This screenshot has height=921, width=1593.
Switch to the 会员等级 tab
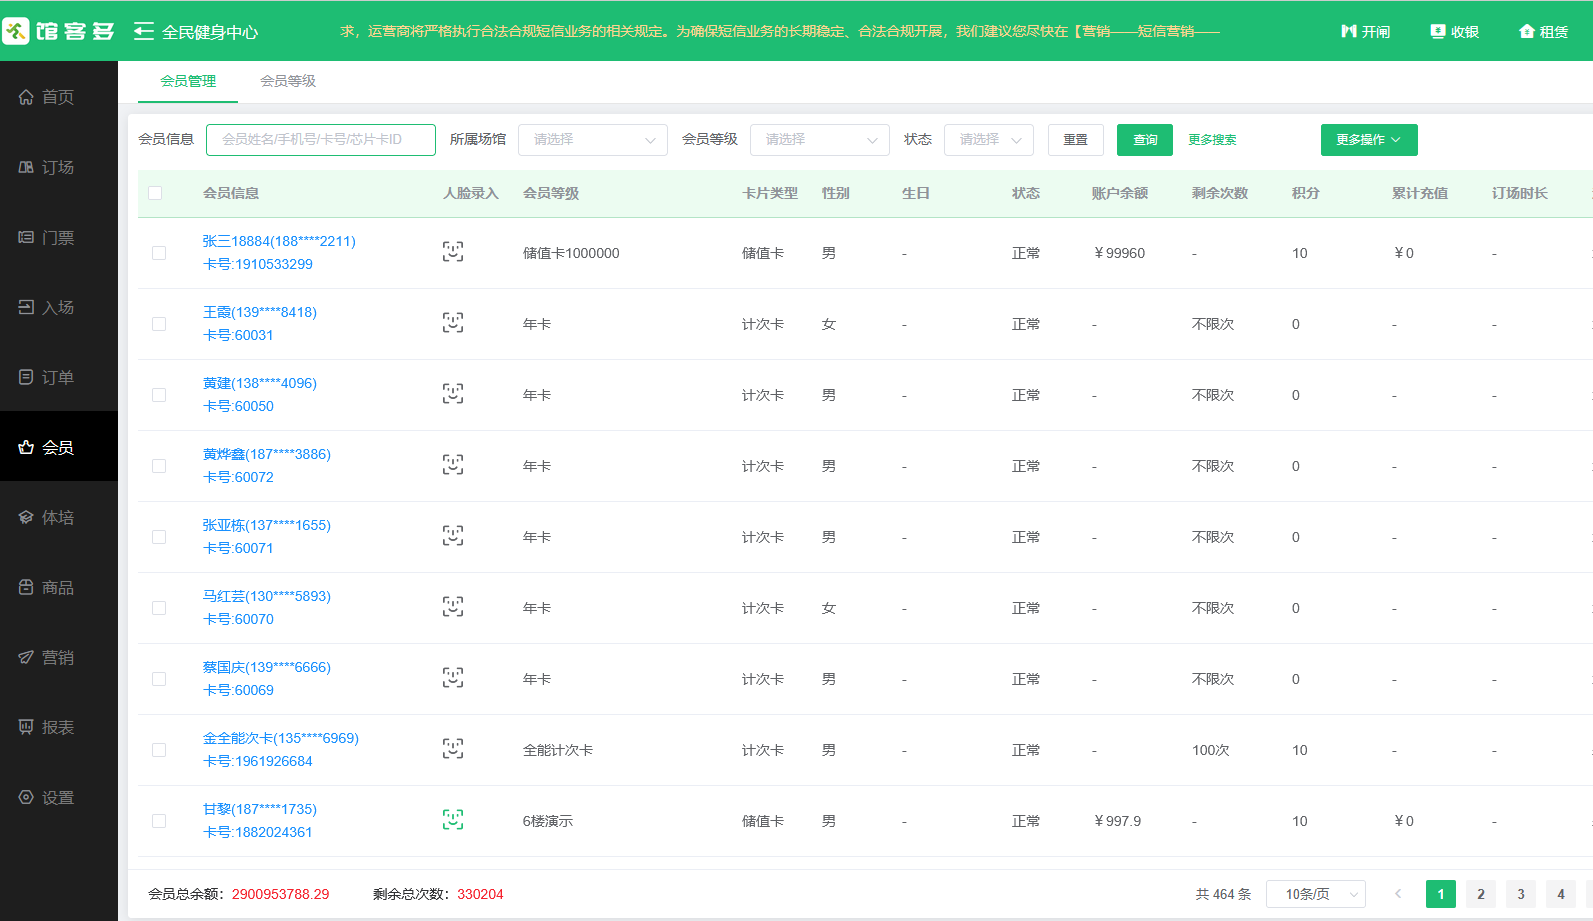click(x=288, y=81)
